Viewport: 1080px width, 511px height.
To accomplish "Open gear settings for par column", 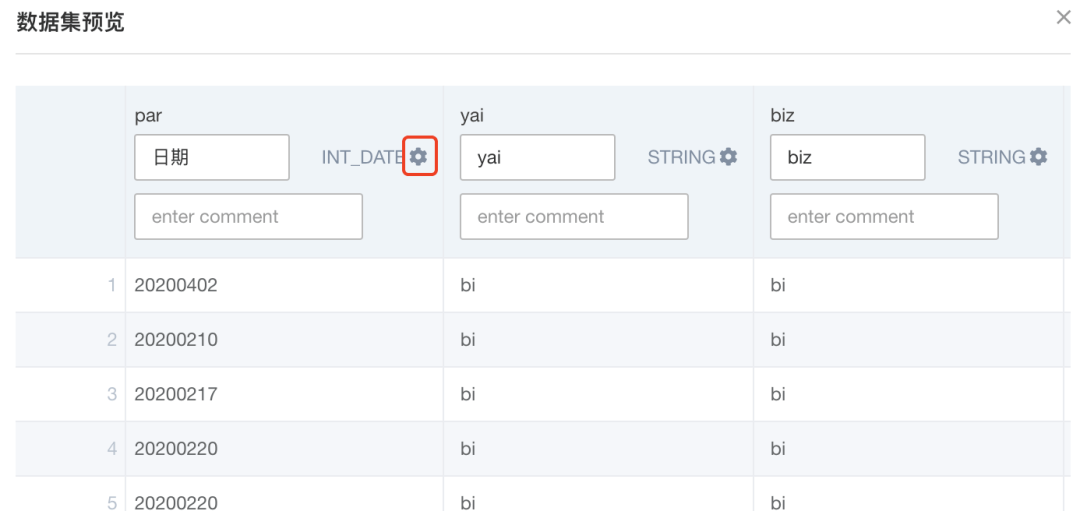I will coord(419,157).
